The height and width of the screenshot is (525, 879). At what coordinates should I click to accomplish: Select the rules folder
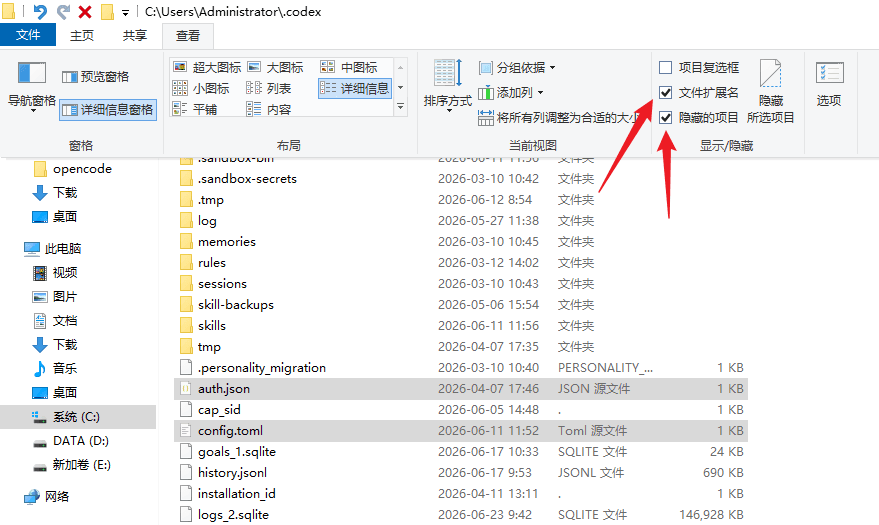pyautogui.click(x=212, y=263)
